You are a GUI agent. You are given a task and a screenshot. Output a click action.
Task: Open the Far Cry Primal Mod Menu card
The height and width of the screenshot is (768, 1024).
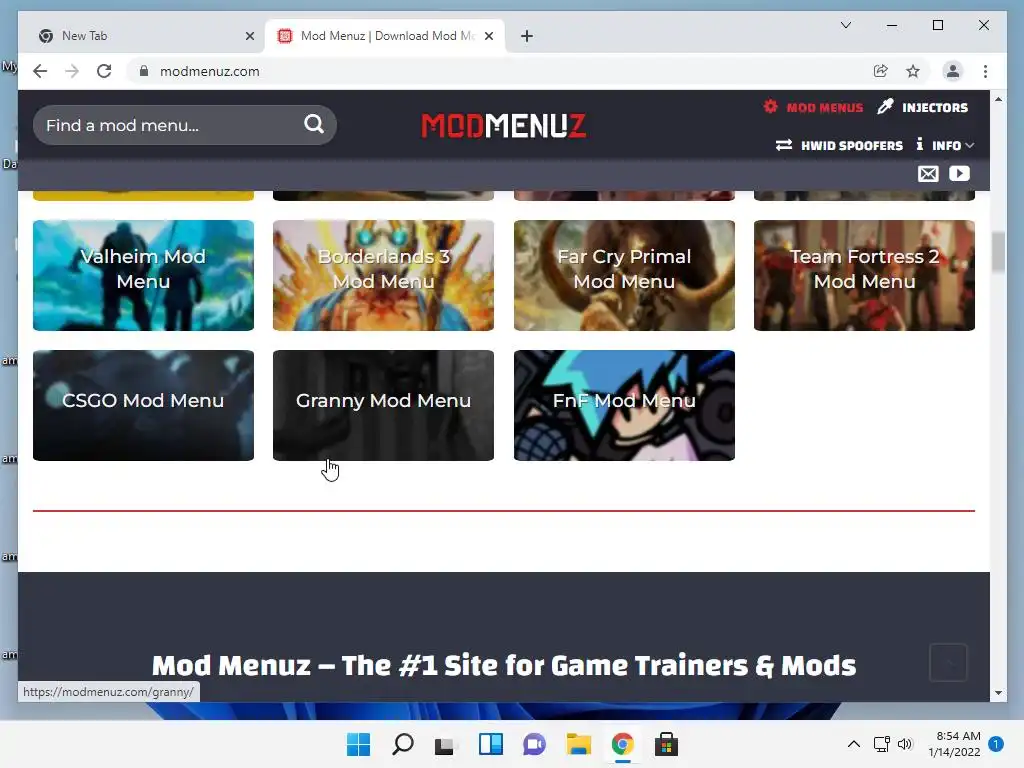624,275
